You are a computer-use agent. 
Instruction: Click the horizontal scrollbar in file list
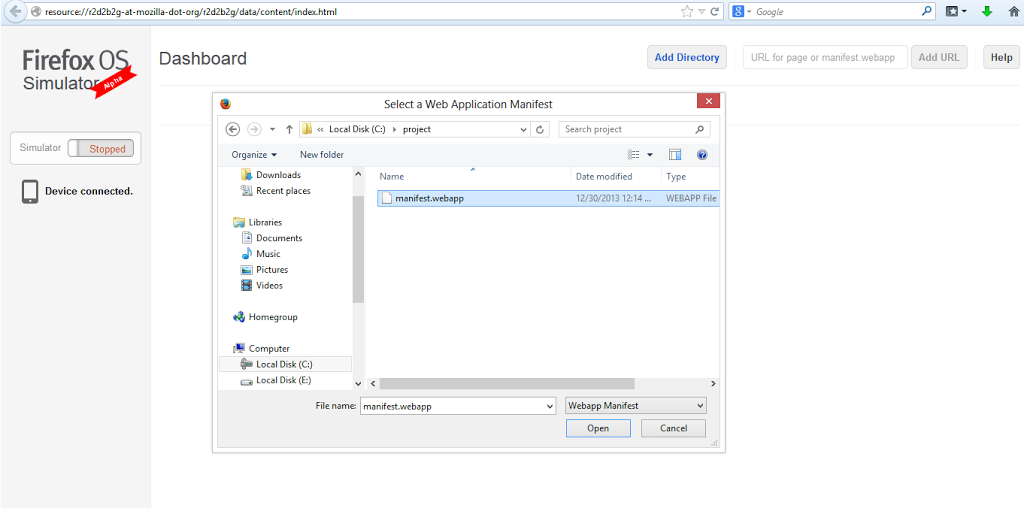[507, 383]
